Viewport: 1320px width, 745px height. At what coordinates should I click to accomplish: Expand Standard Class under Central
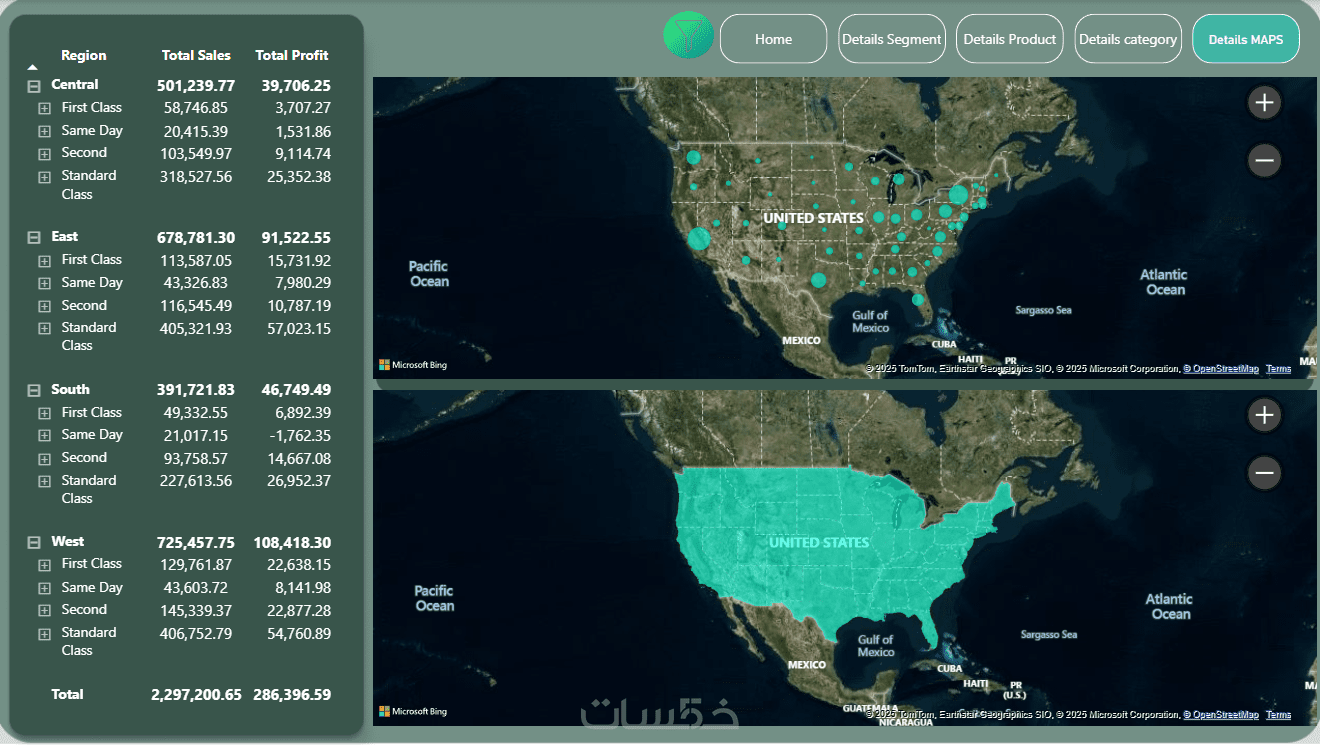click(44, 177)
